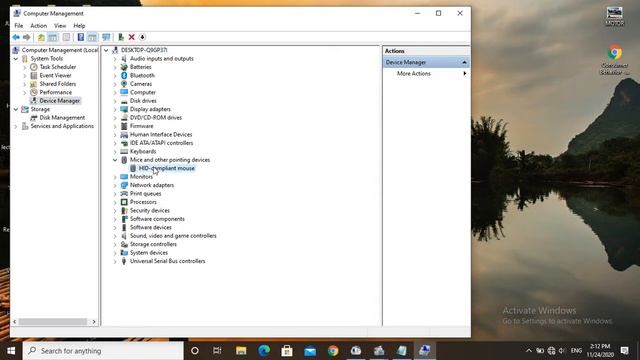Click the Firmware category icon
Screen dimensions: 640x360
[x=124, y=126]
